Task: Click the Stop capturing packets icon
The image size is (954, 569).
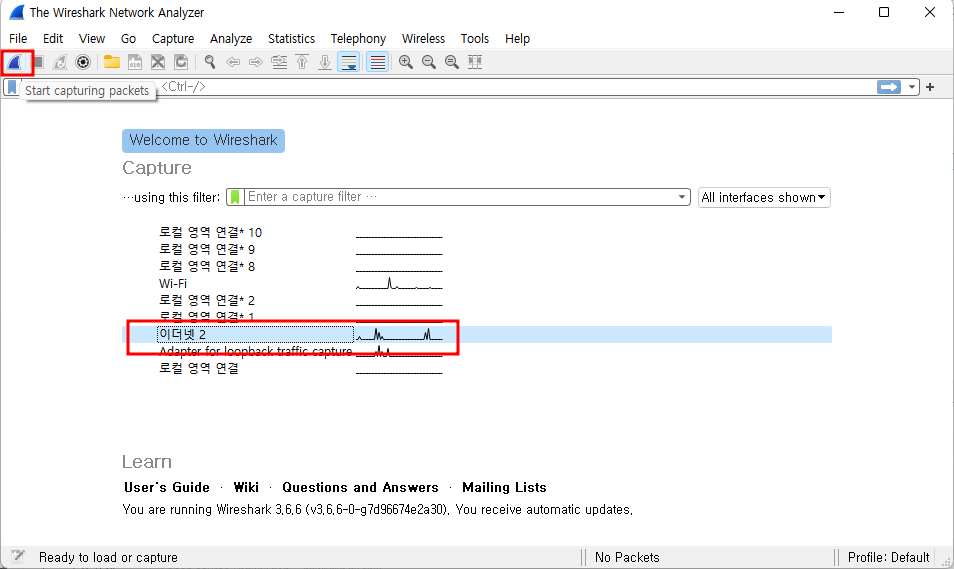Action: (x=38, y=62)
